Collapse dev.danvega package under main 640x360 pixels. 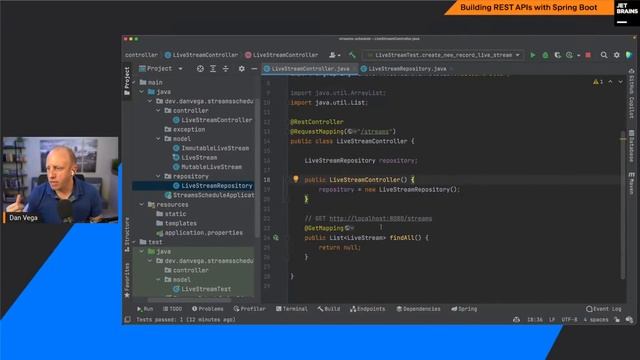(x=150, y=101)
